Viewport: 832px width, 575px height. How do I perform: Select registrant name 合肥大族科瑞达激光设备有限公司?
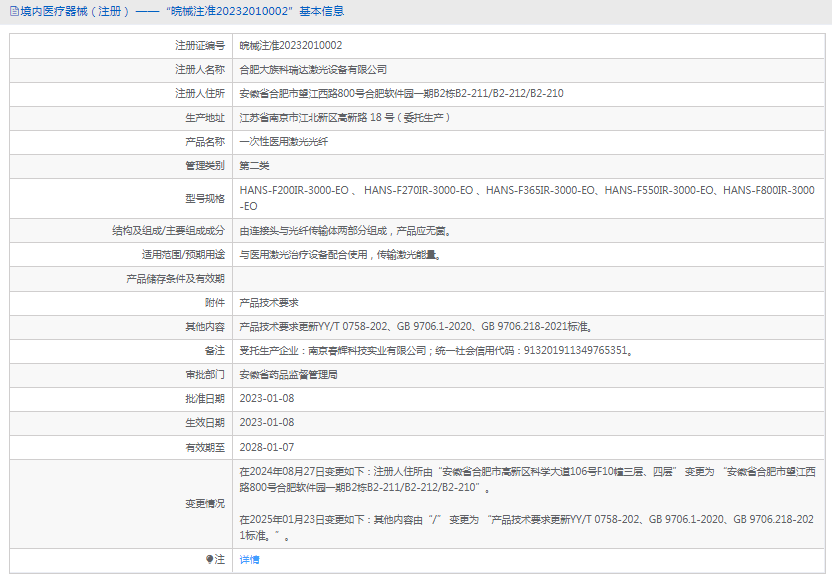coord(313,69)
